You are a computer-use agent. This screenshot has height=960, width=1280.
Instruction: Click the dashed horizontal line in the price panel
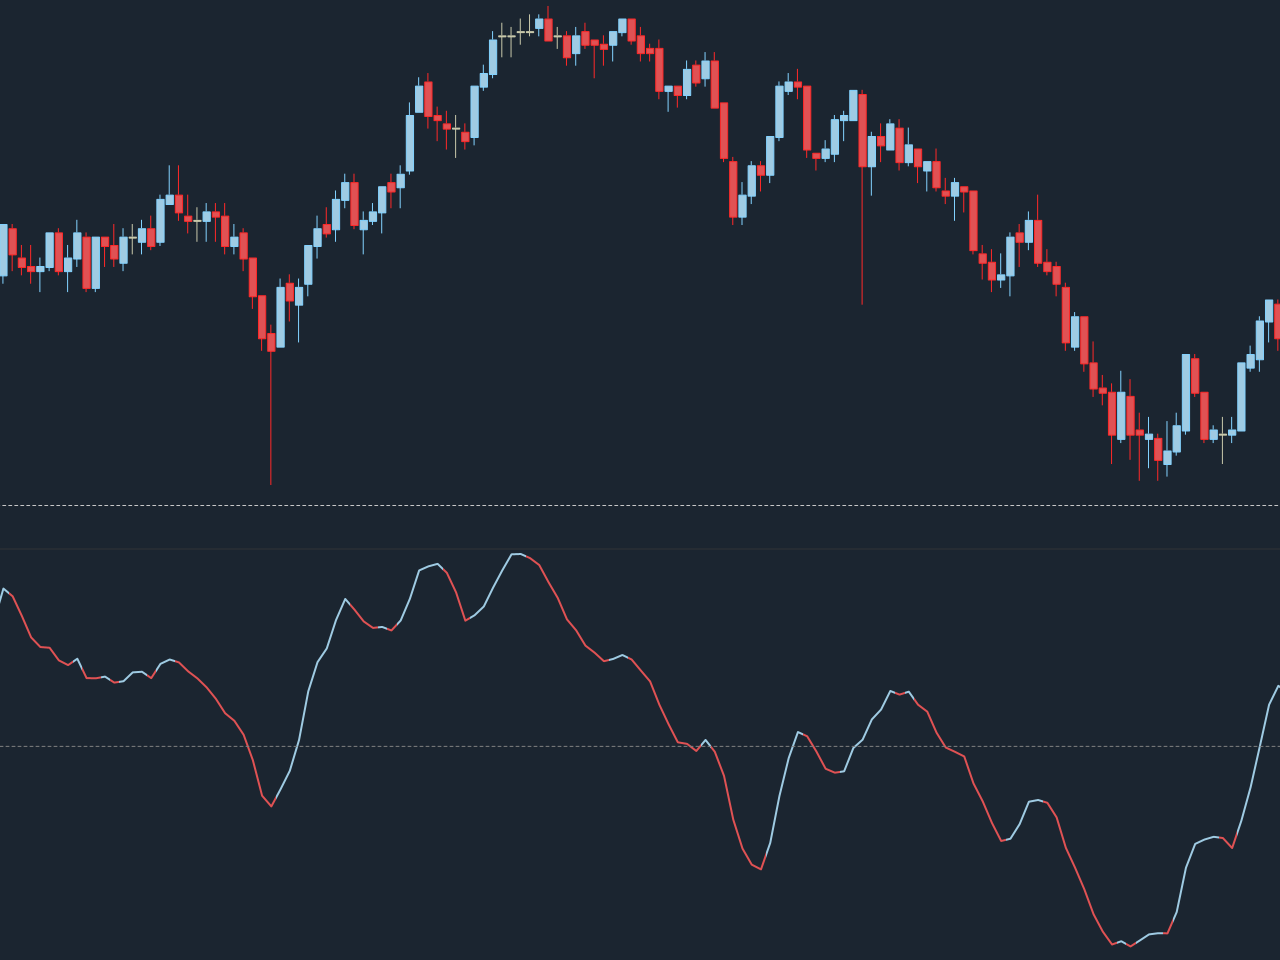640,506
